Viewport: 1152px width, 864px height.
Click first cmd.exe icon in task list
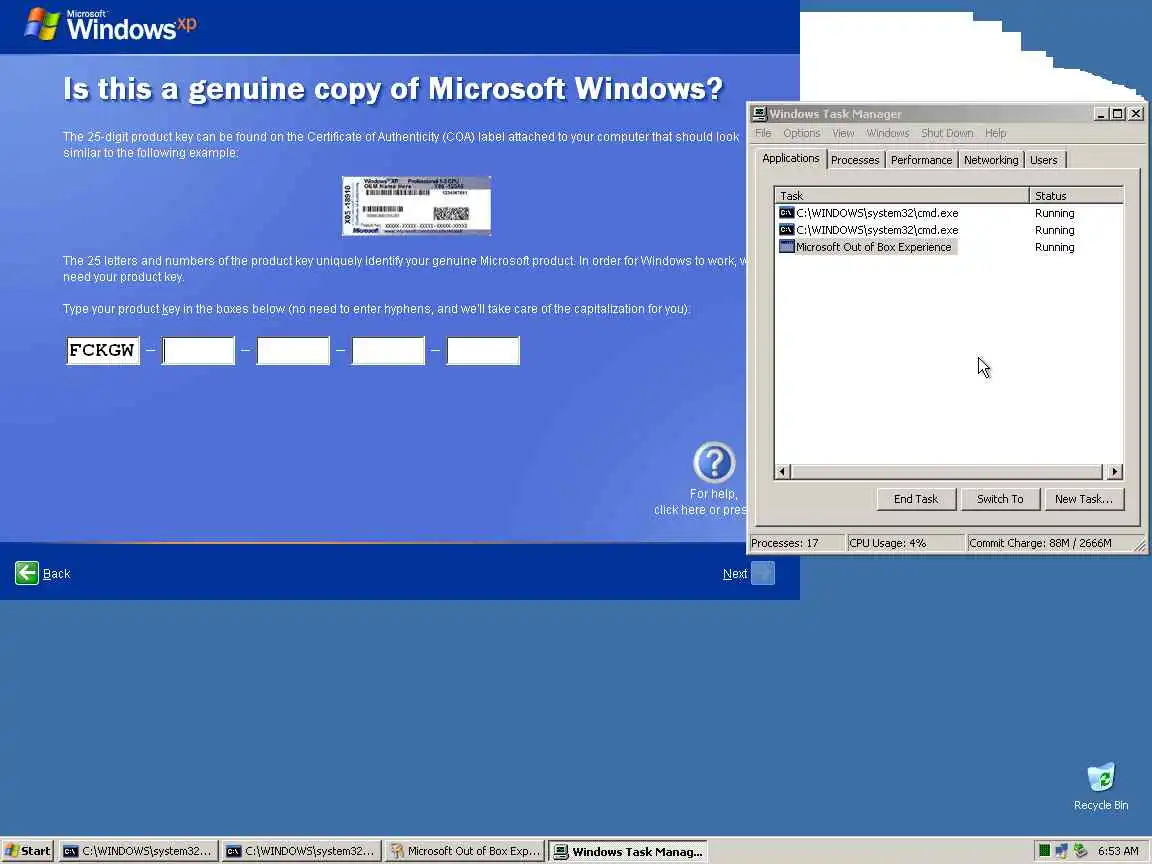[786, 213]
